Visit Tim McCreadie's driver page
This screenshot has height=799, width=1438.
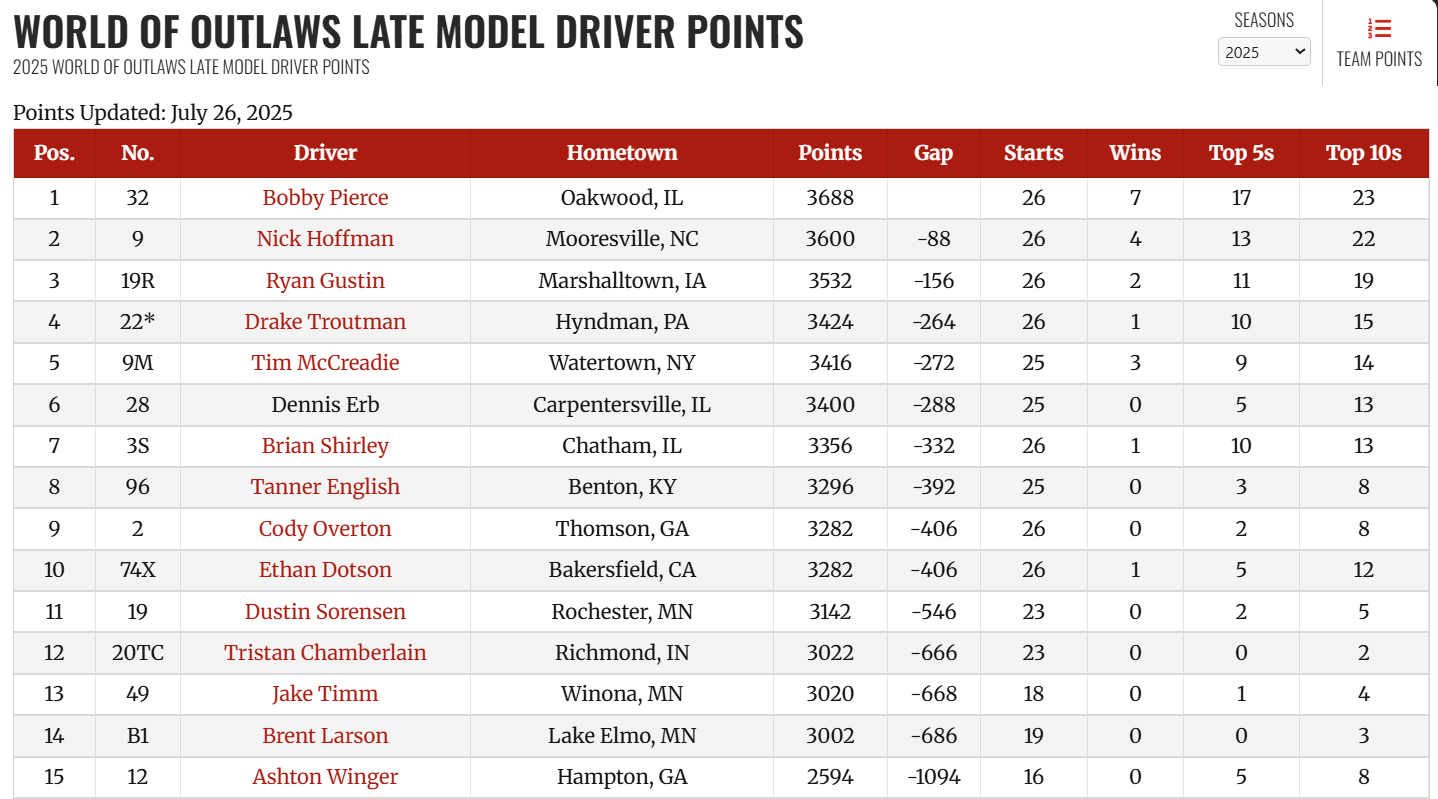pos(325,363)
